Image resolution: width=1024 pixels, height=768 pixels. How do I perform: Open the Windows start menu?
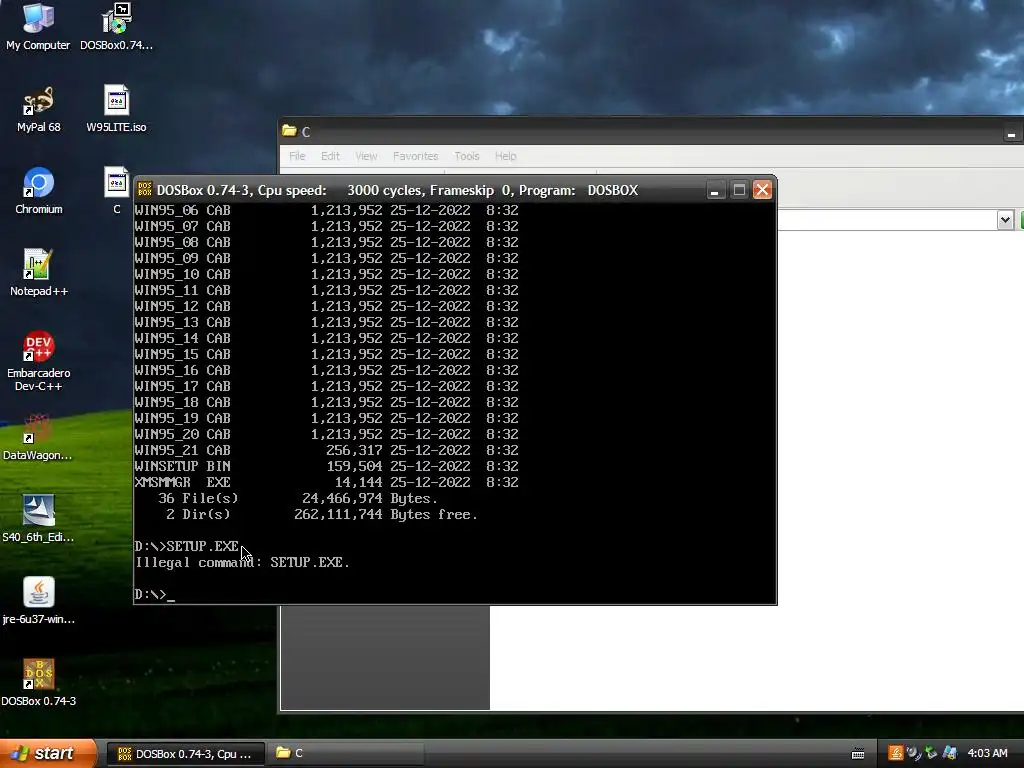[49, 753]
